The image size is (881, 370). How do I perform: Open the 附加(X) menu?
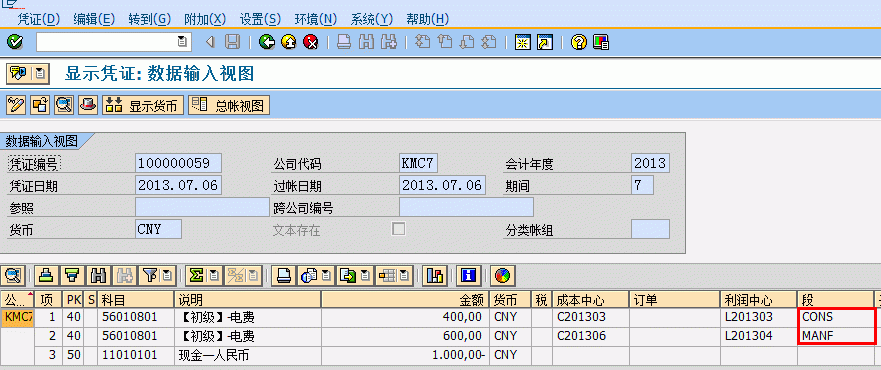[205, 19]
